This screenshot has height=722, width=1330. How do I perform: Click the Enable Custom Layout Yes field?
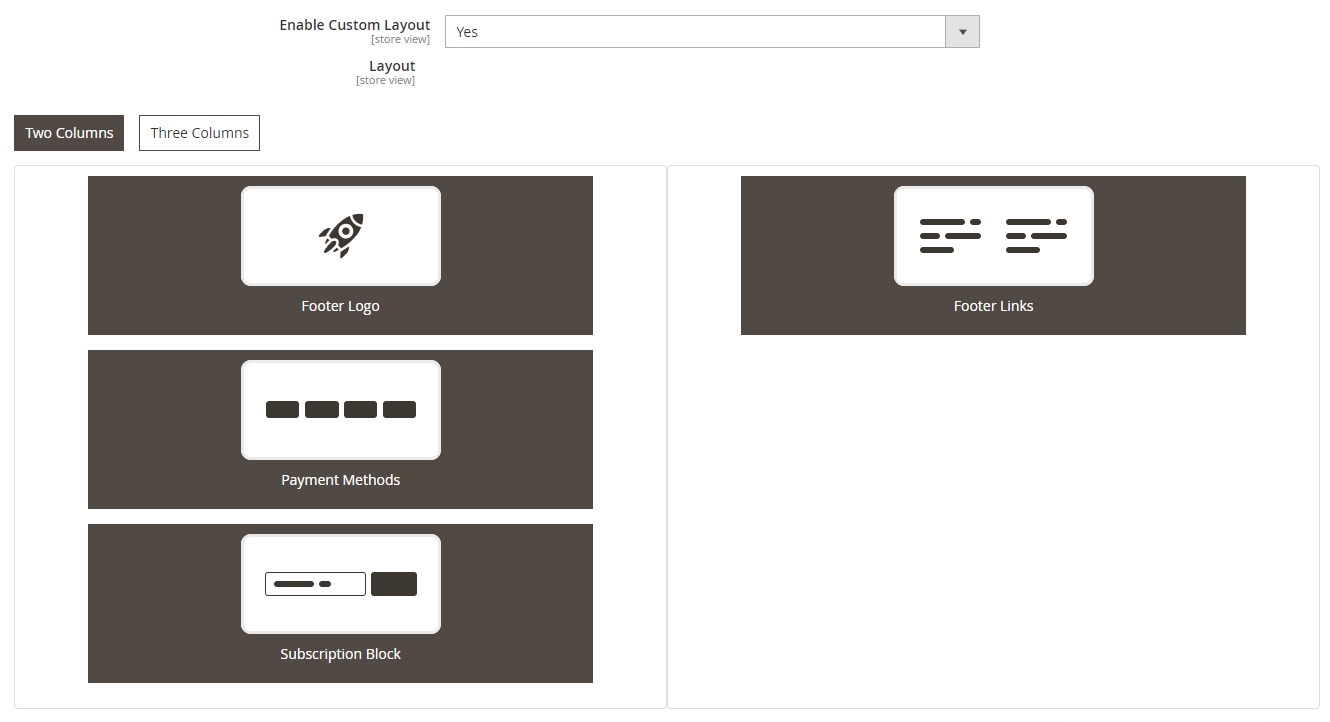(x=712, y=32)
